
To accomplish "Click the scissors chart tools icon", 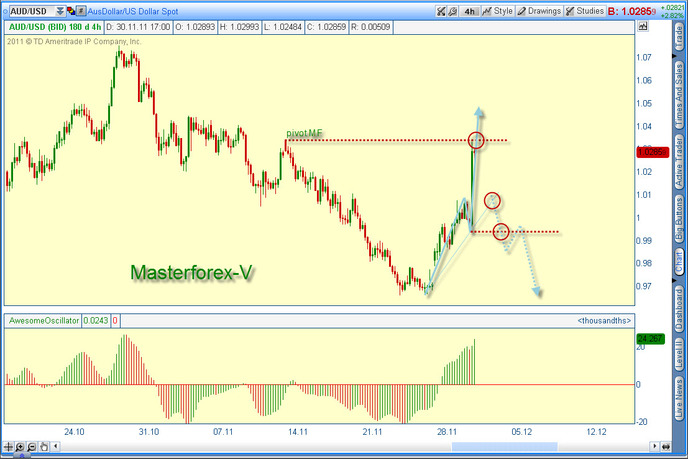I will point(441,11).
